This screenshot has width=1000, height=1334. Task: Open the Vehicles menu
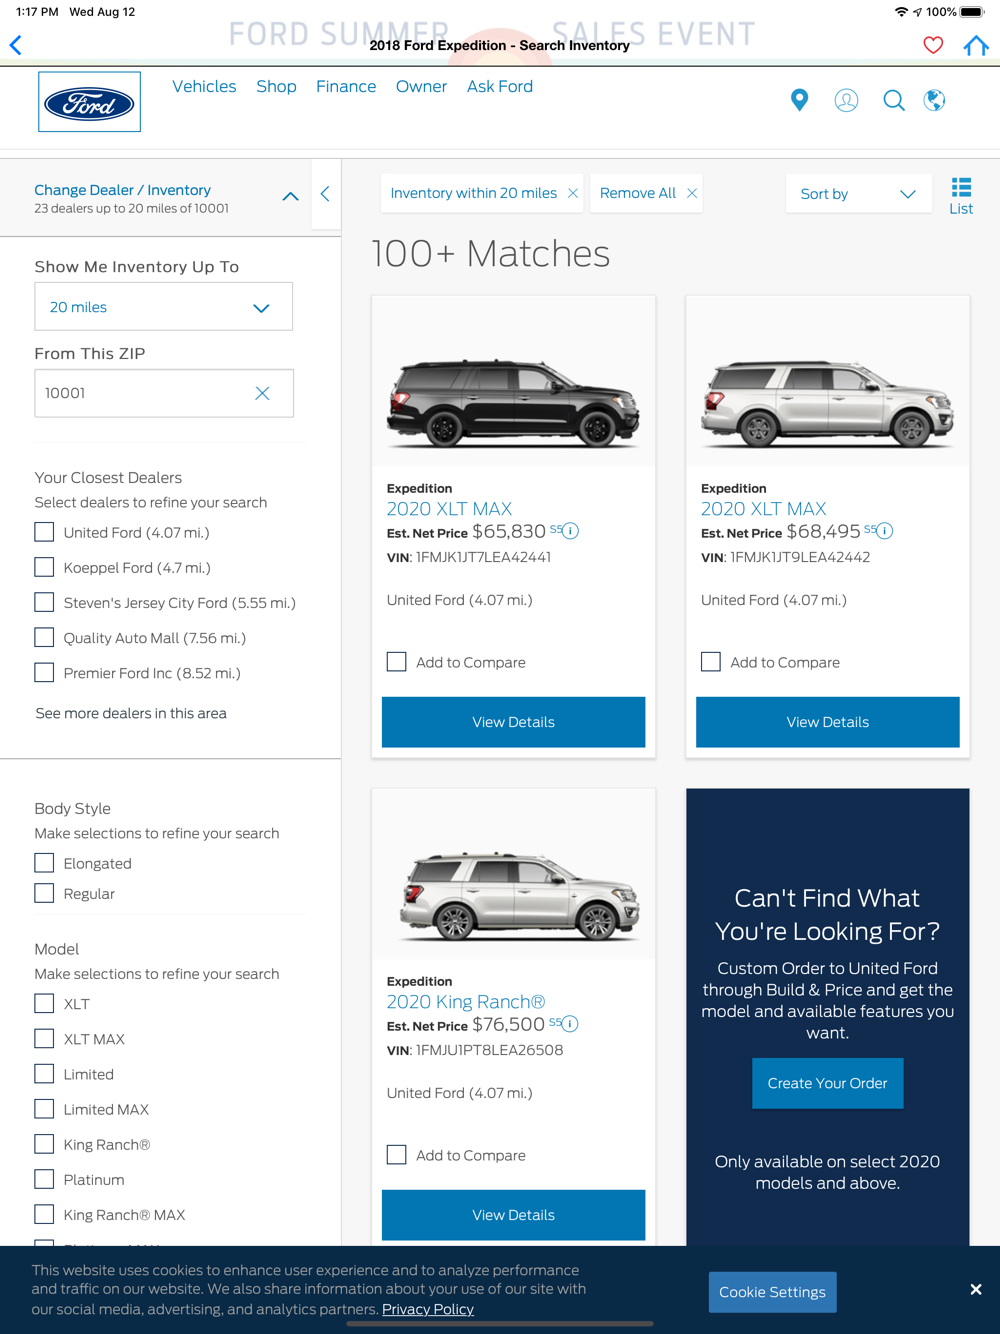204,87
